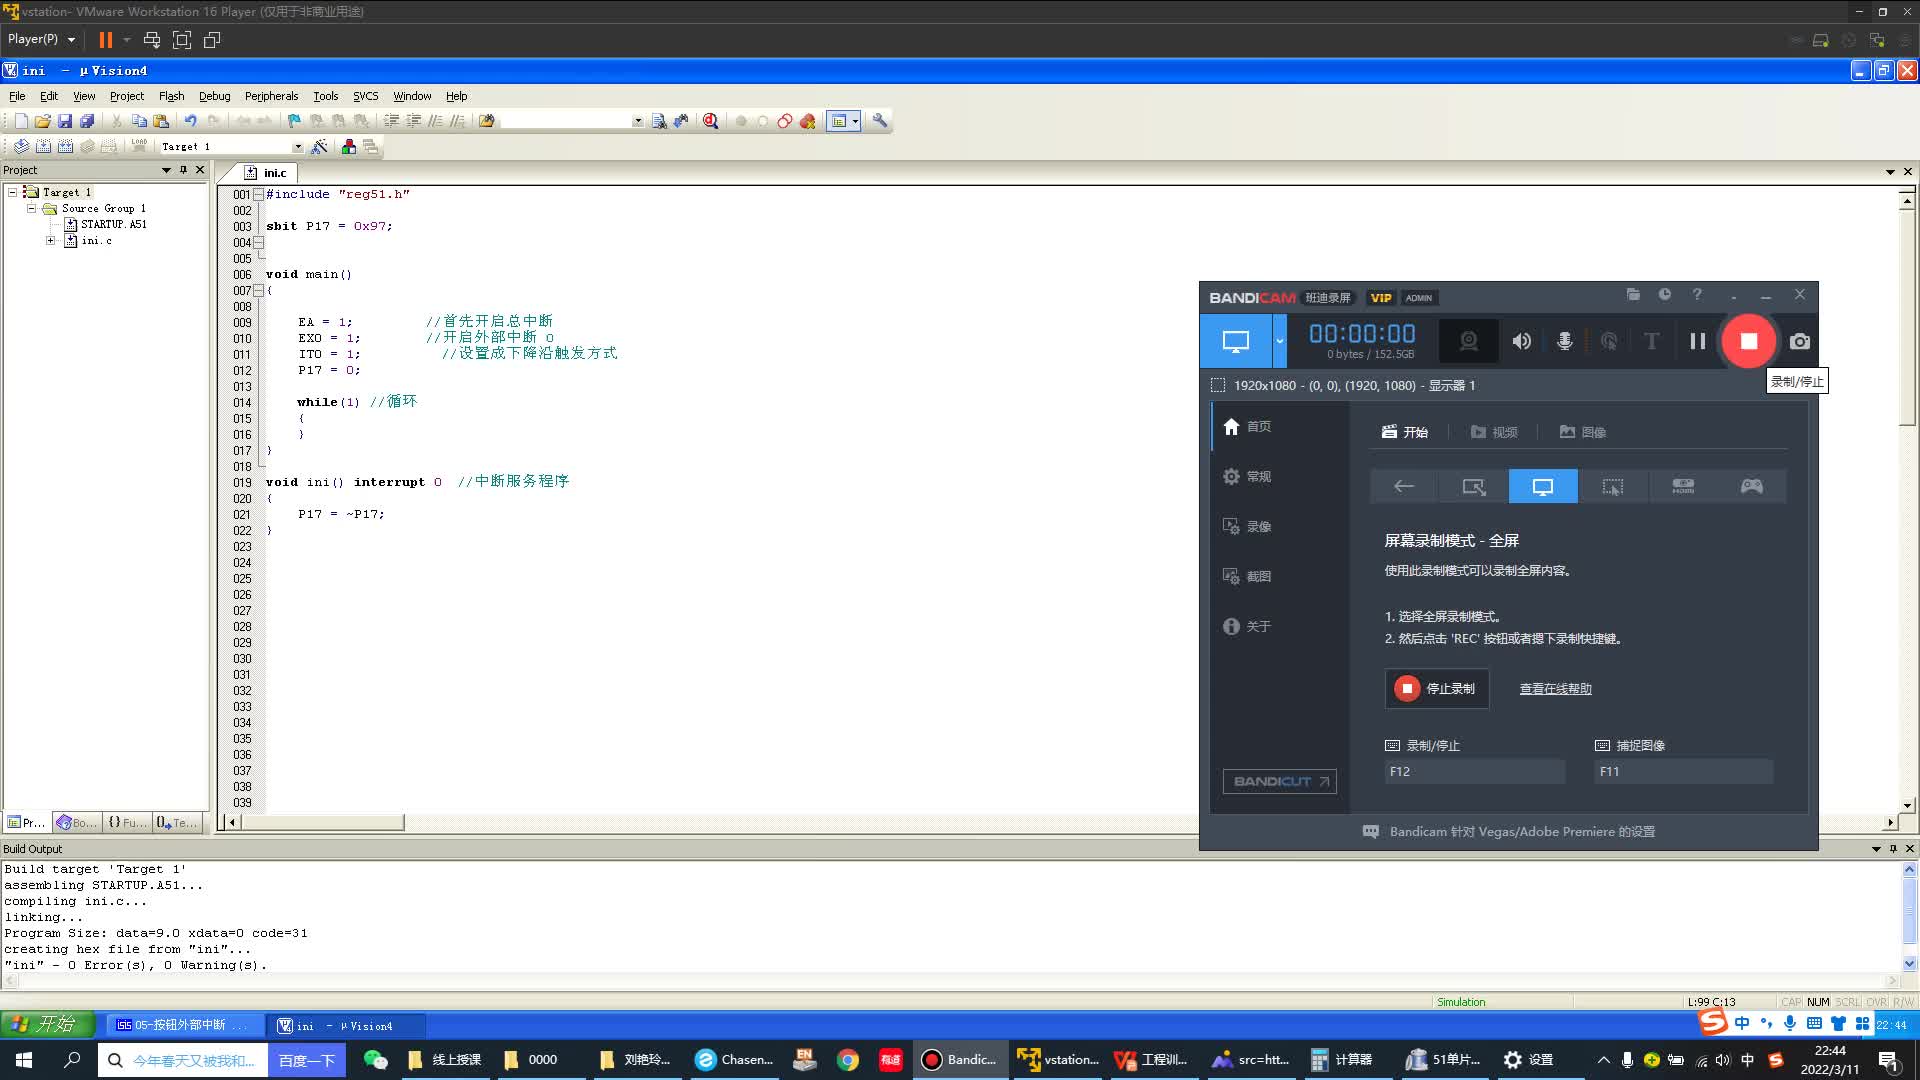Viewport: 1920px width, 1080px height.
Task: Toggle Bandicam microphone recording
Action: click(1564, 341)
